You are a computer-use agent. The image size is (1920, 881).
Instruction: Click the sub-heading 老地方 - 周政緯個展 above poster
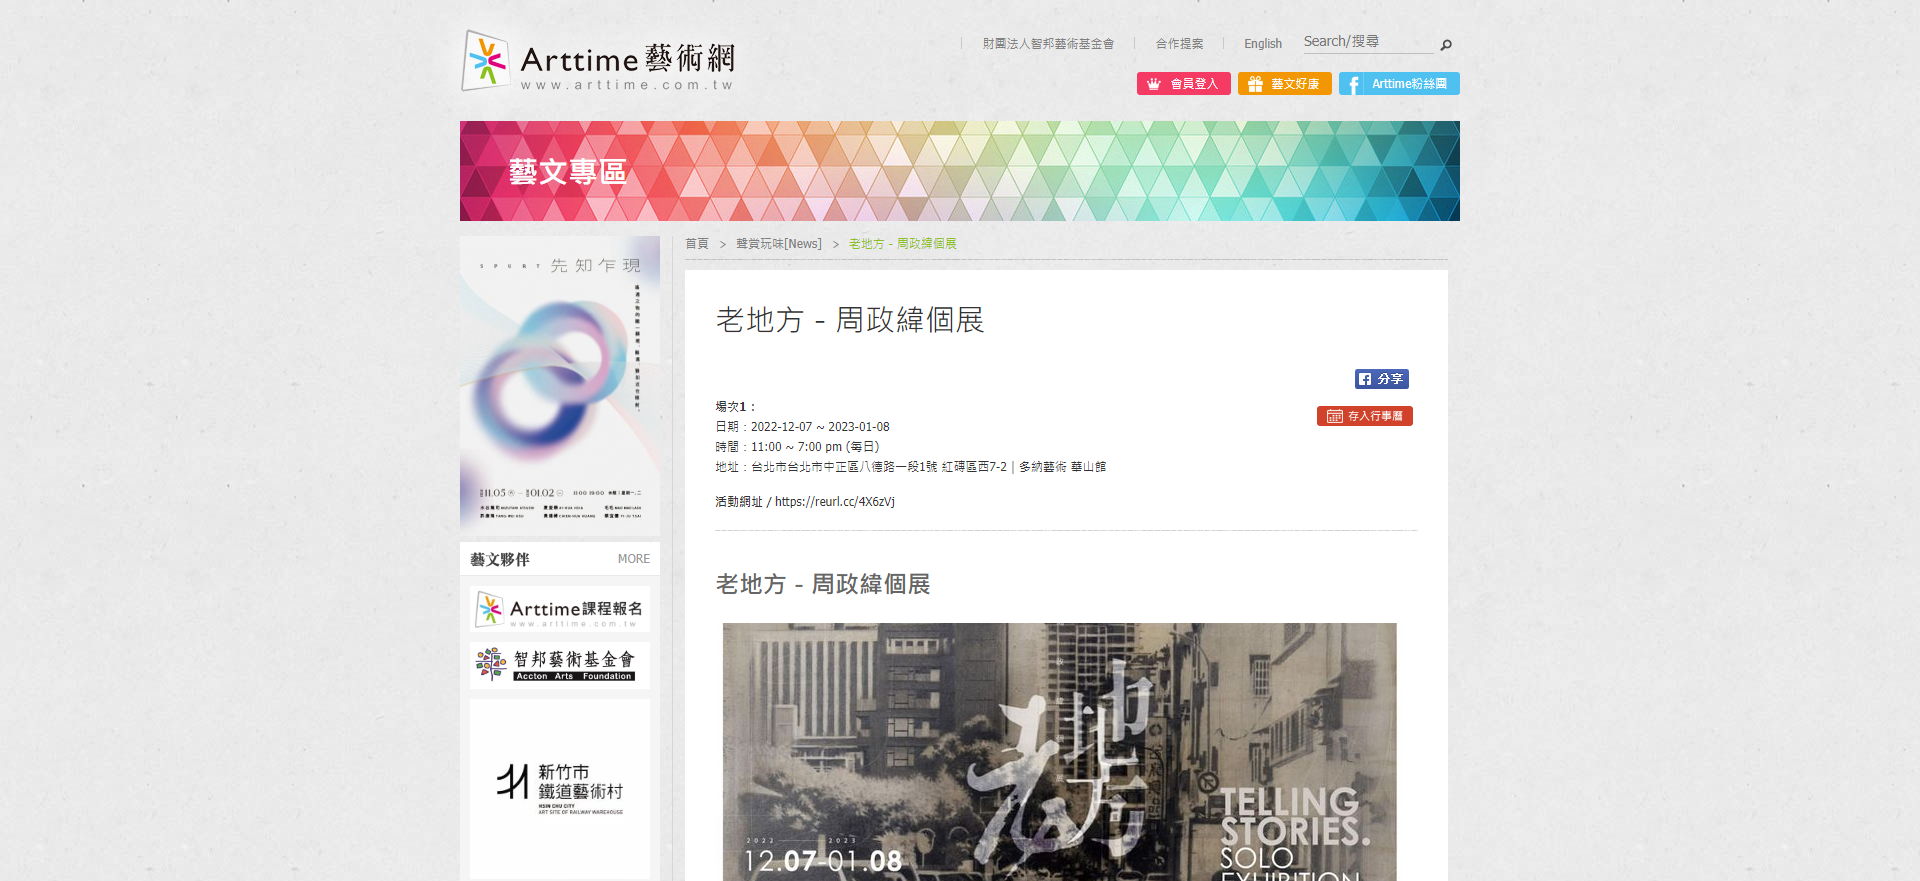tap(823, 584)
